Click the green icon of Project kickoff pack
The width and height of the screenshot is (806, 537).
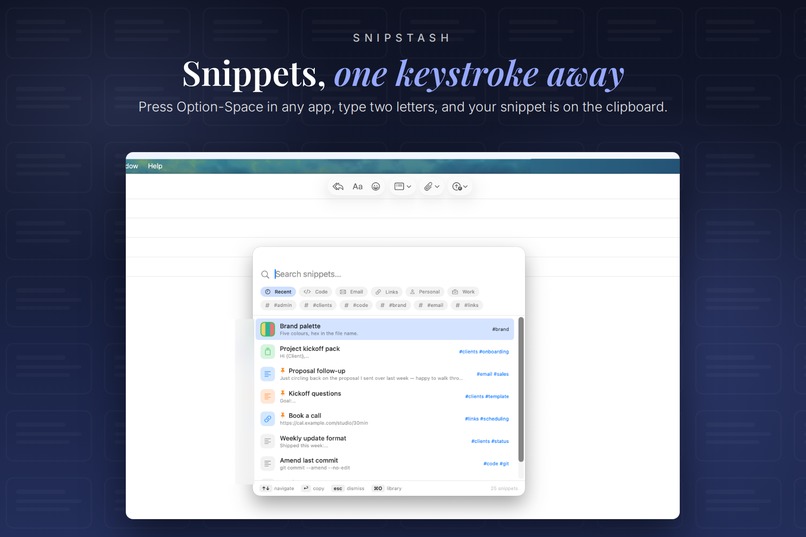267,352
